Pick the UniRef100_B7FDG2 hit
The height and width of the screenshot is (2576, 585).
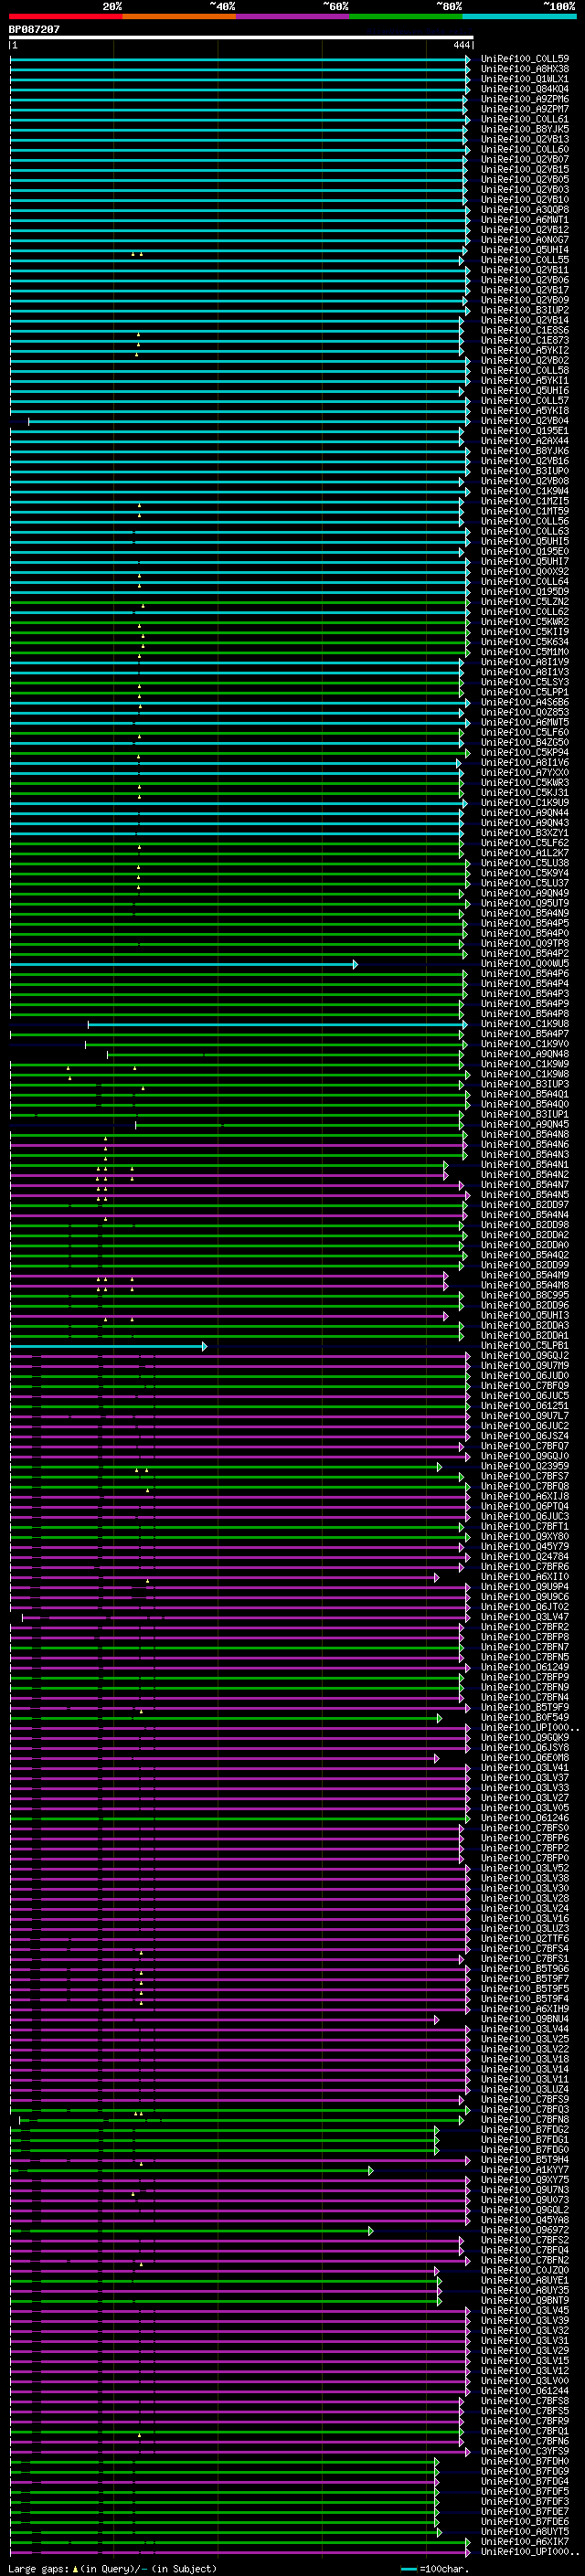tap(525, 2130)
